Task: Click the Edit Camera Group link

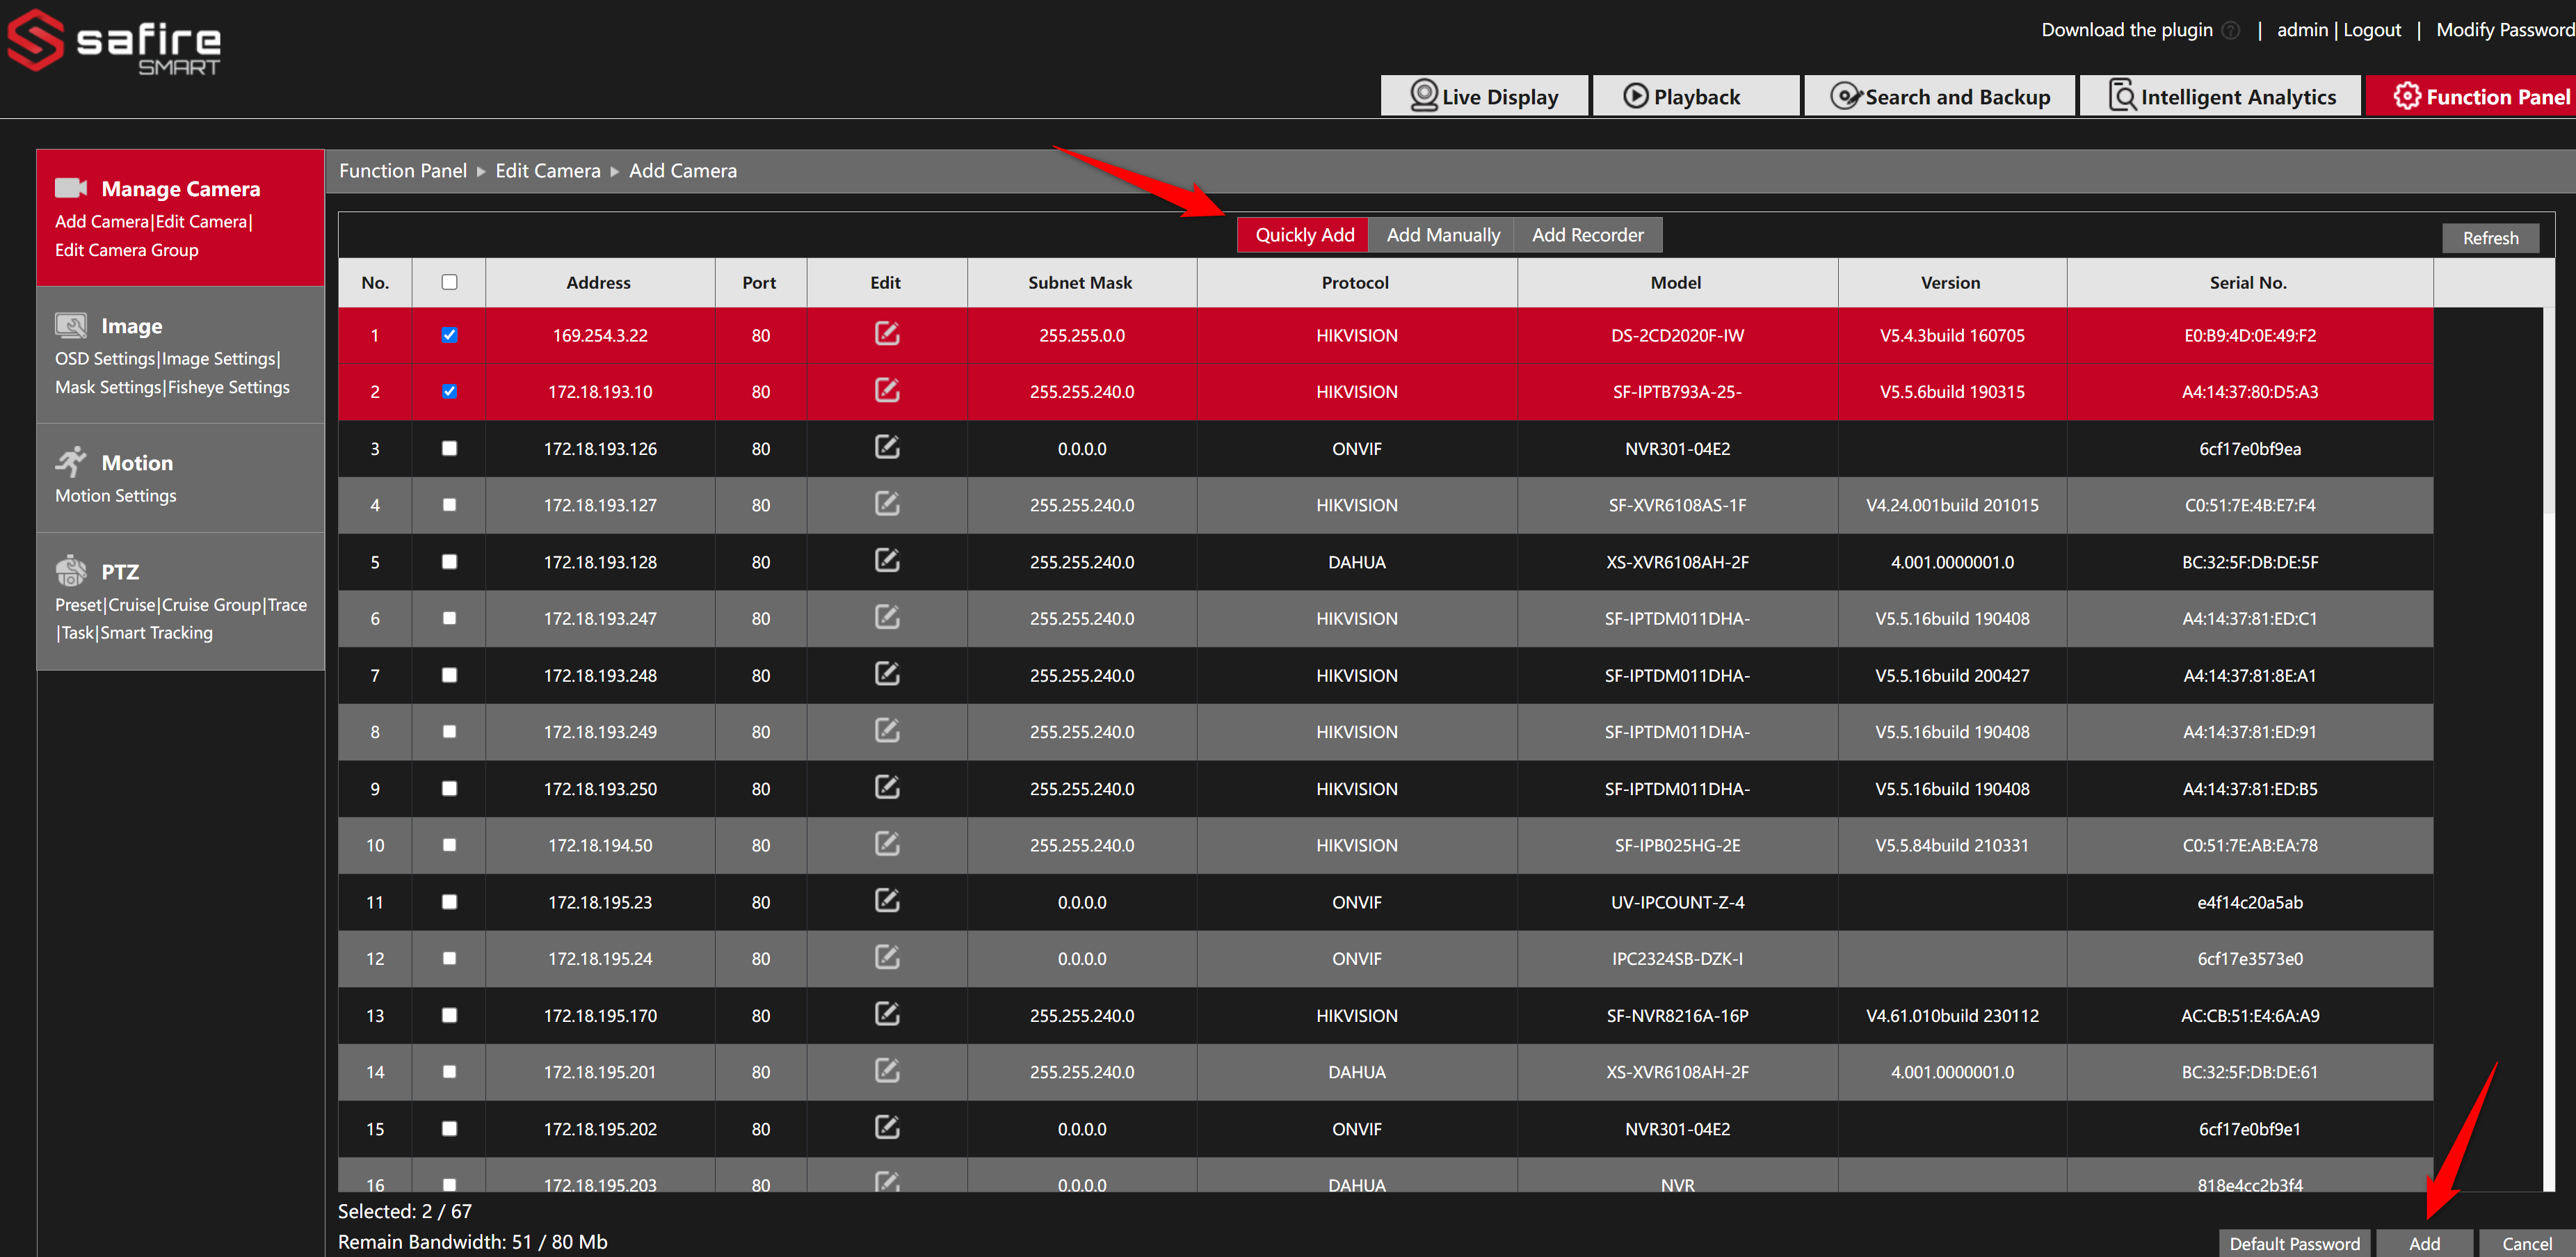Action: 127,250
